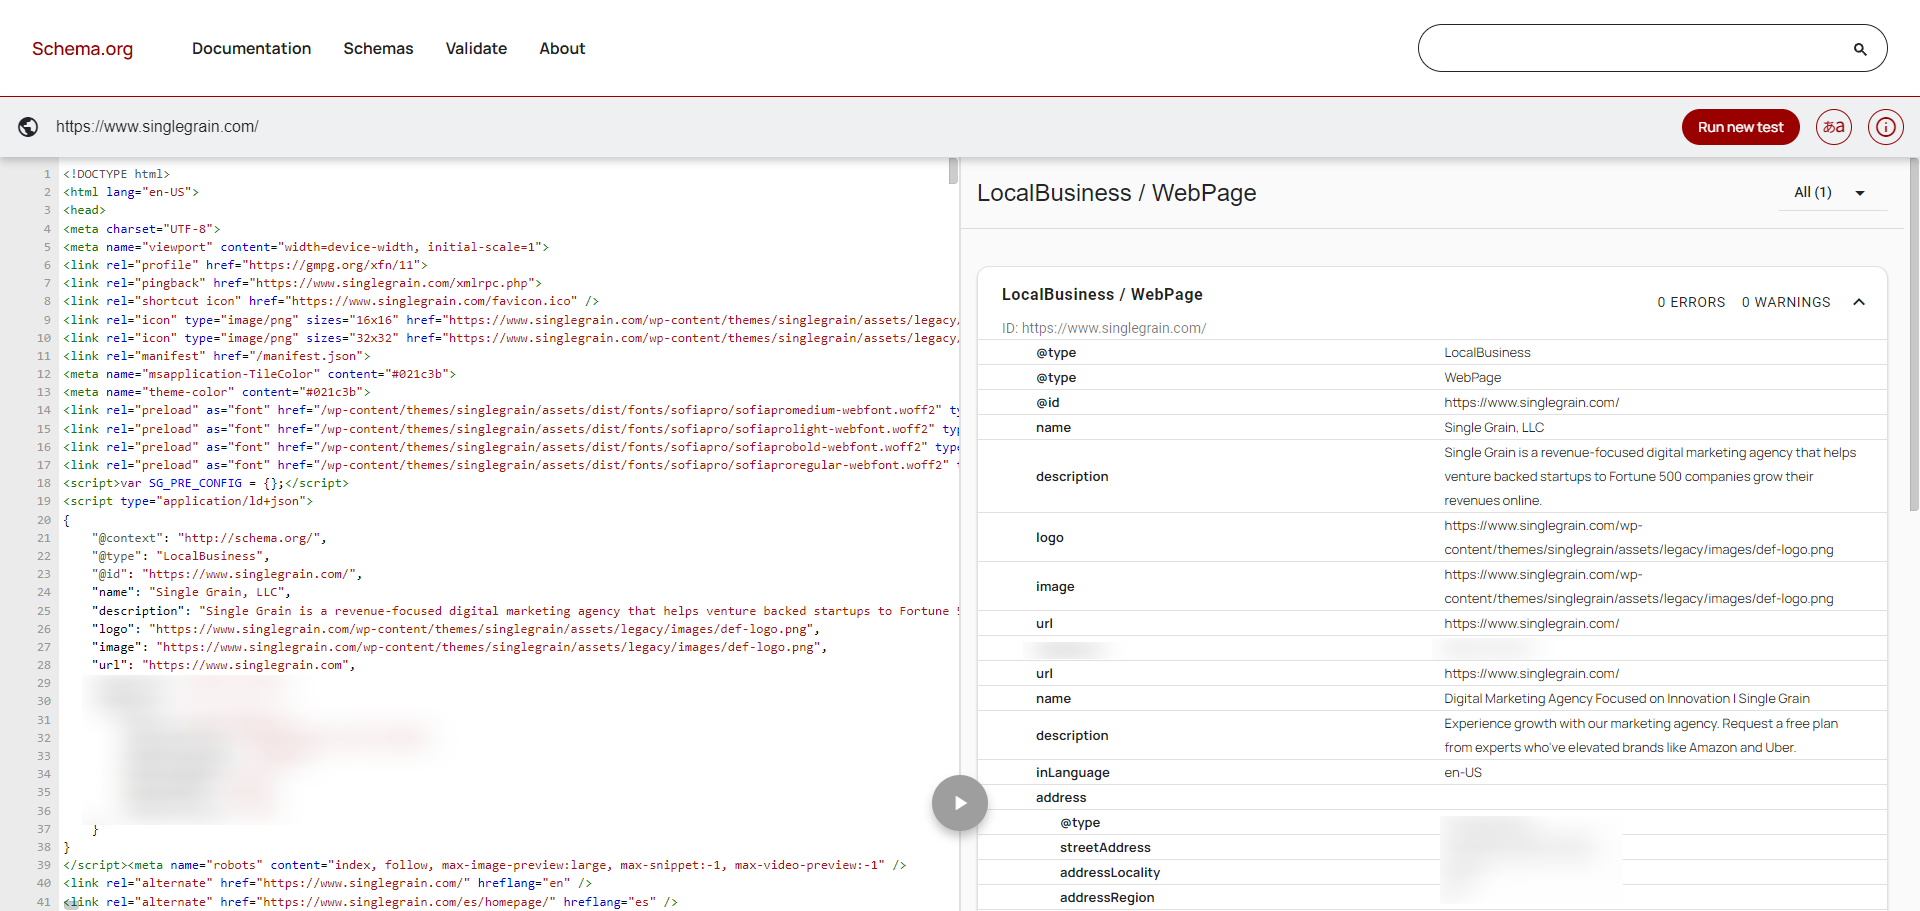Click the address property row

(1432, 798)
